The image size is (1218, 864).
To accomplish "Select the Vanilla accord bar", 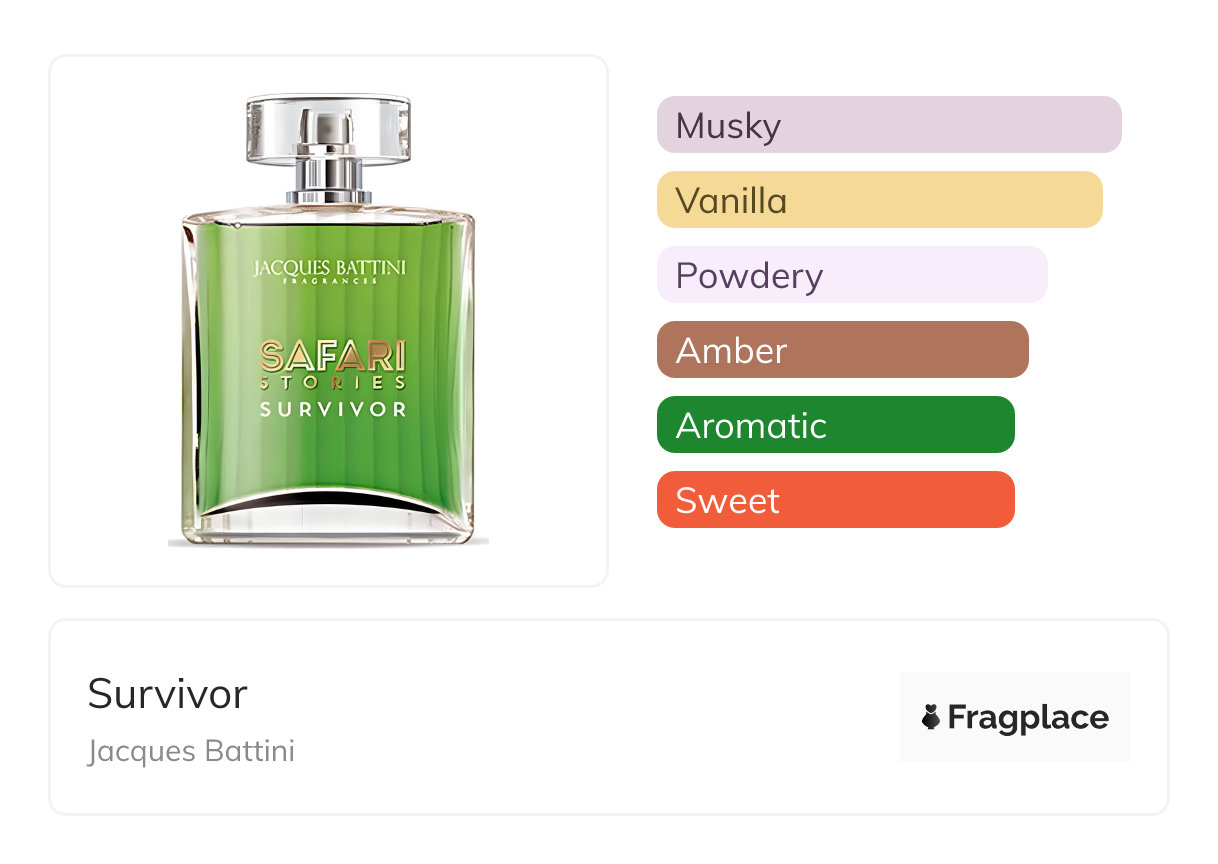I will (880, 200).
